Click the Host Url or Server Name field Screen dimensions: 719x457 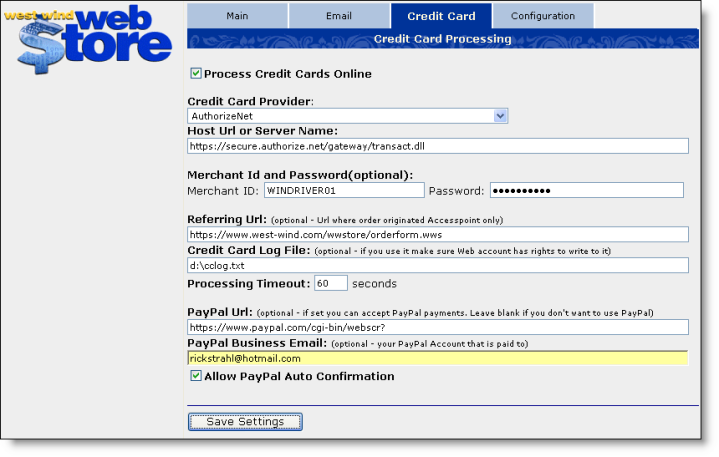[438, 146]
